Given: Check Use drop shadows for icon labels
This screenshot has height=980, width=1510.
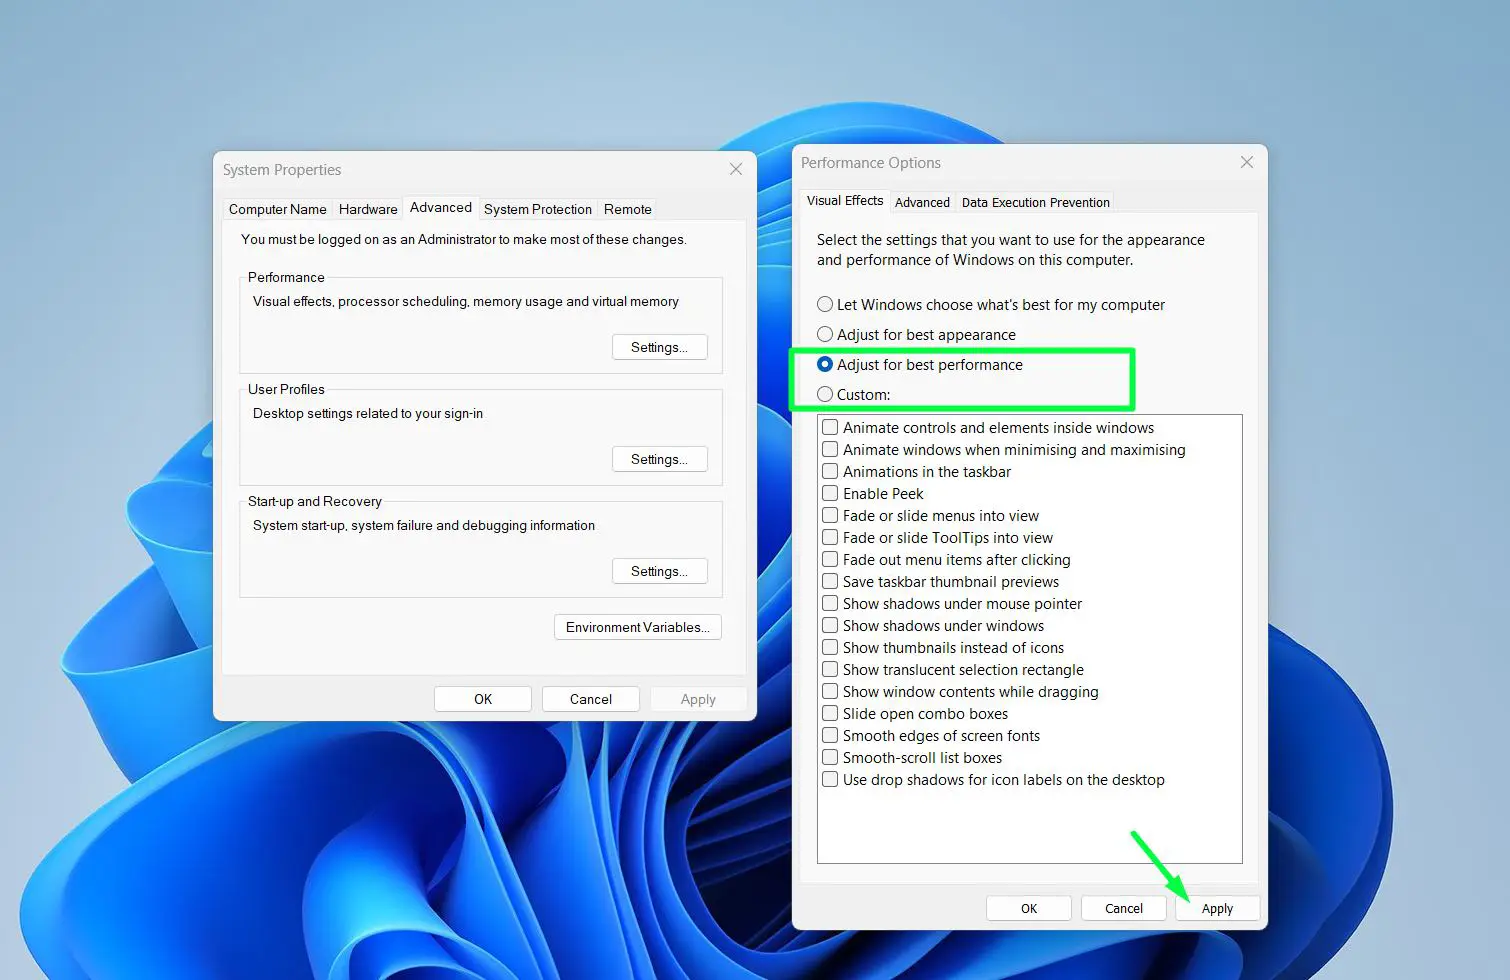Looking at the screenshot, I should coord(830,779).
